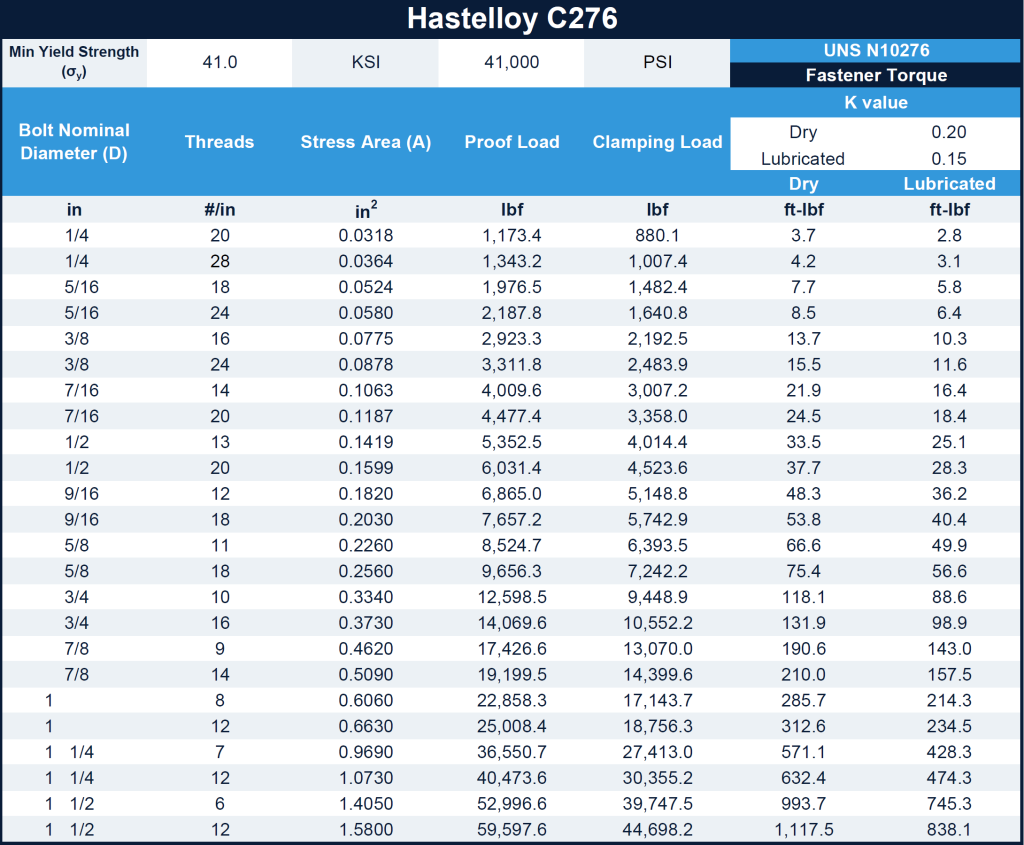Click threads value "9" in the 7/8 row
Viewport: 1024px width, 845px height.
219,648
